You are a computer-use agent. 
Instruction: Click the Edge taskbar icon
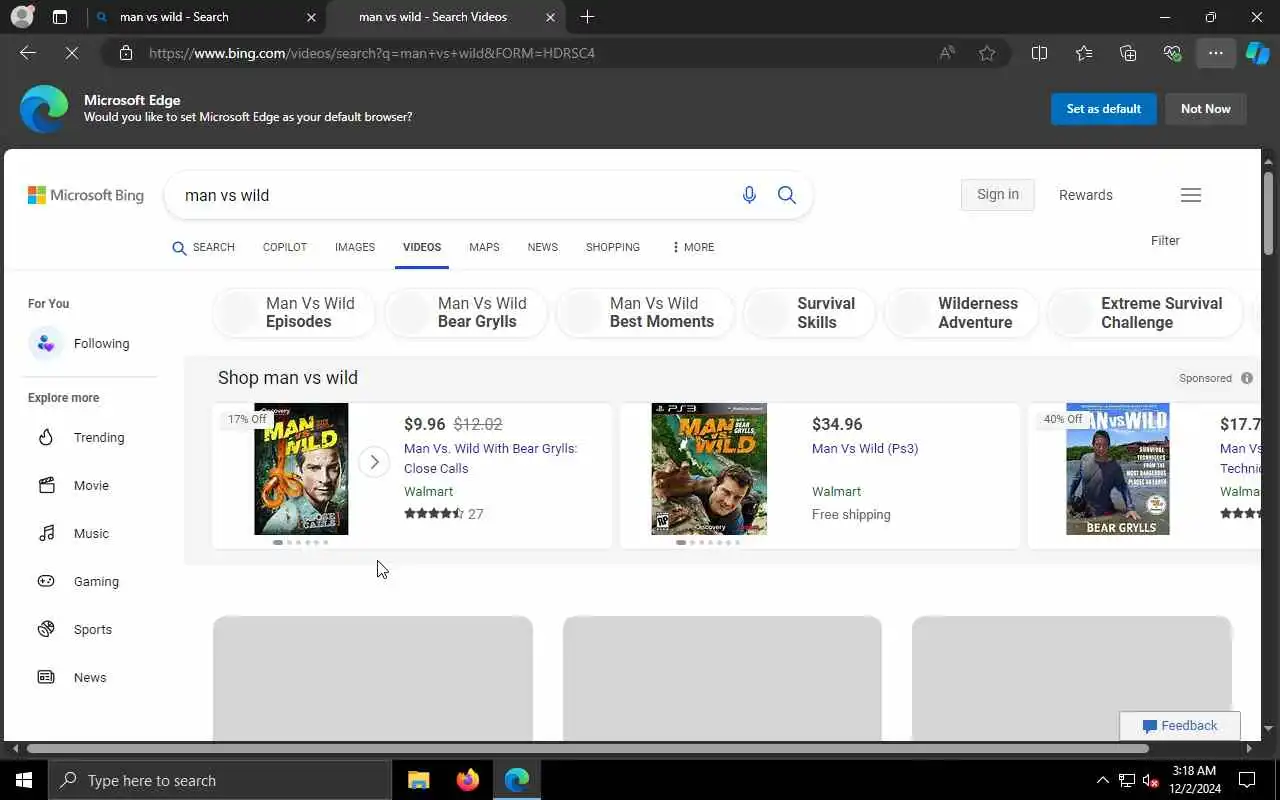point(516,780)
